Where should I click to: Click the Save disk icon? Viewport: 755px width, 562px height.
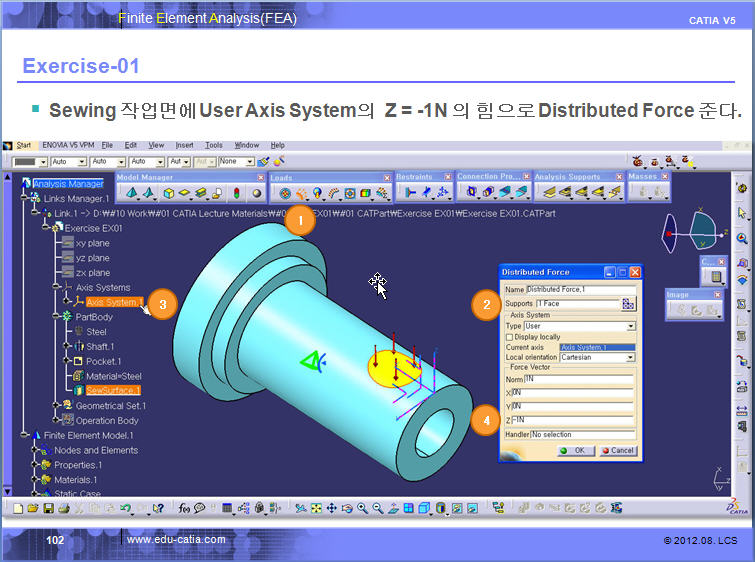(x=49, y=508)
